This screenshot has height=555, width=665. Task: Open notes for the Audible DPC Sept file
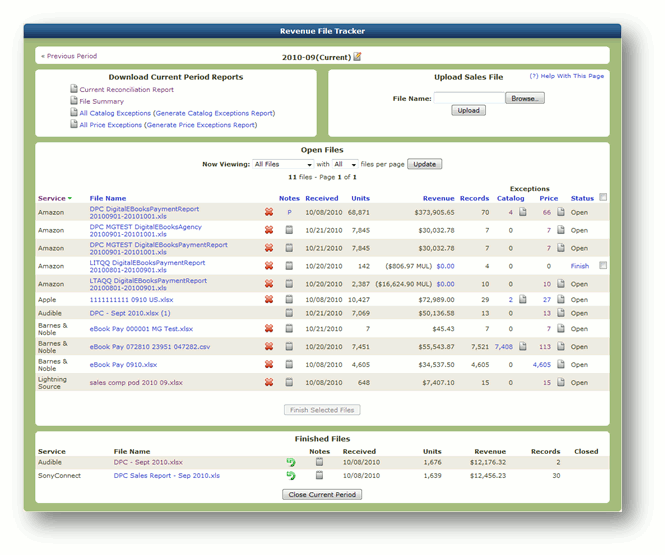289,313
